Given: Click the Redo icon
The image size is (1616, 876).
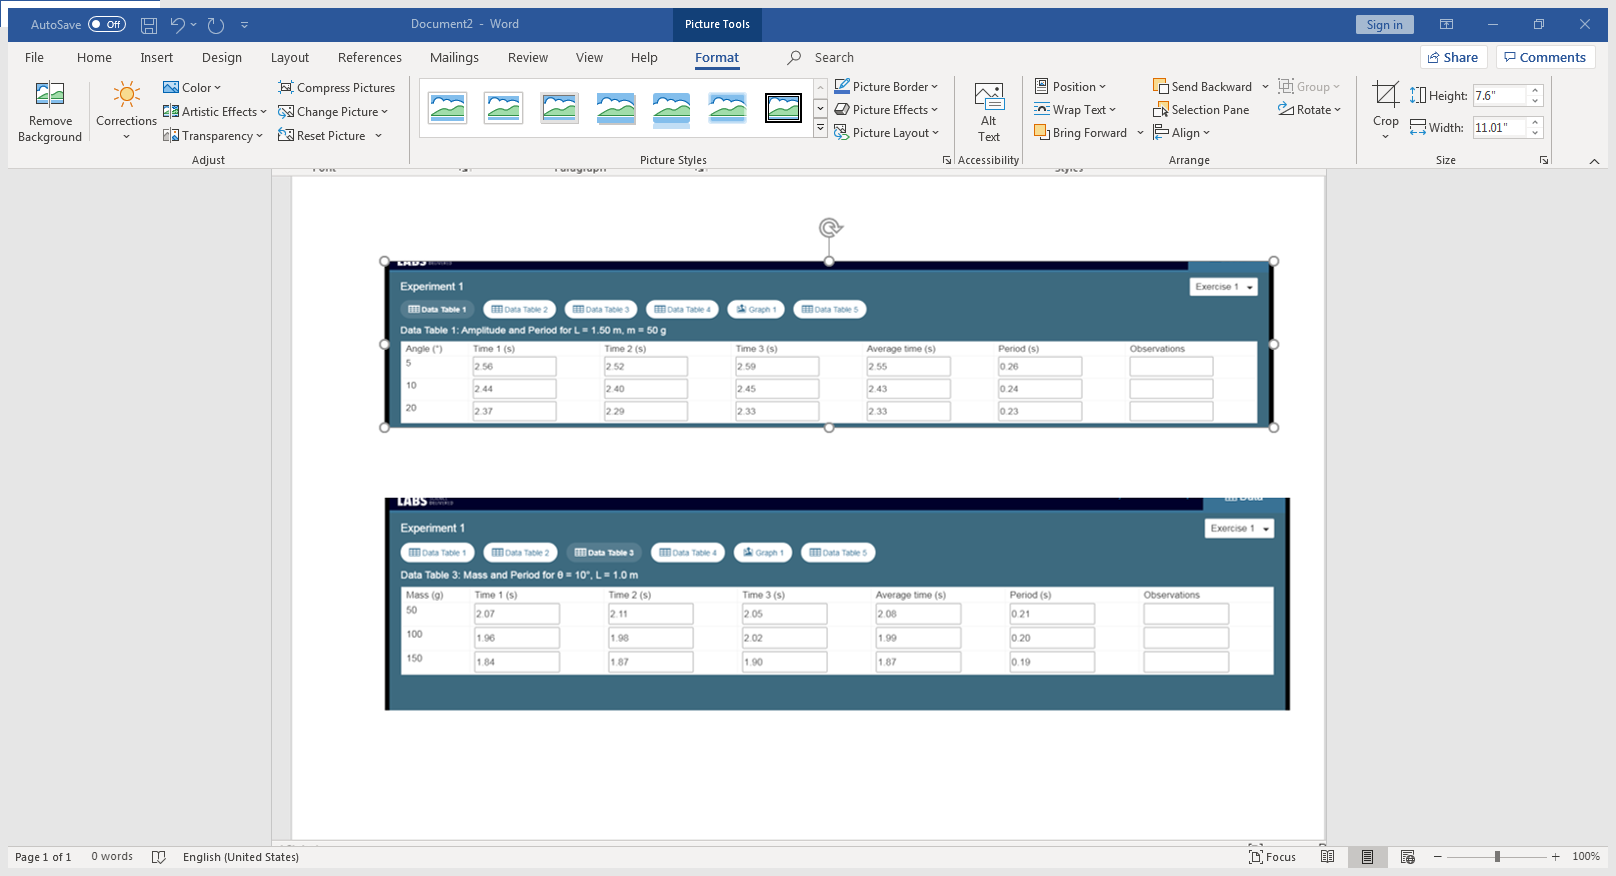Looking at the screenshot, I should click(216, 25).
